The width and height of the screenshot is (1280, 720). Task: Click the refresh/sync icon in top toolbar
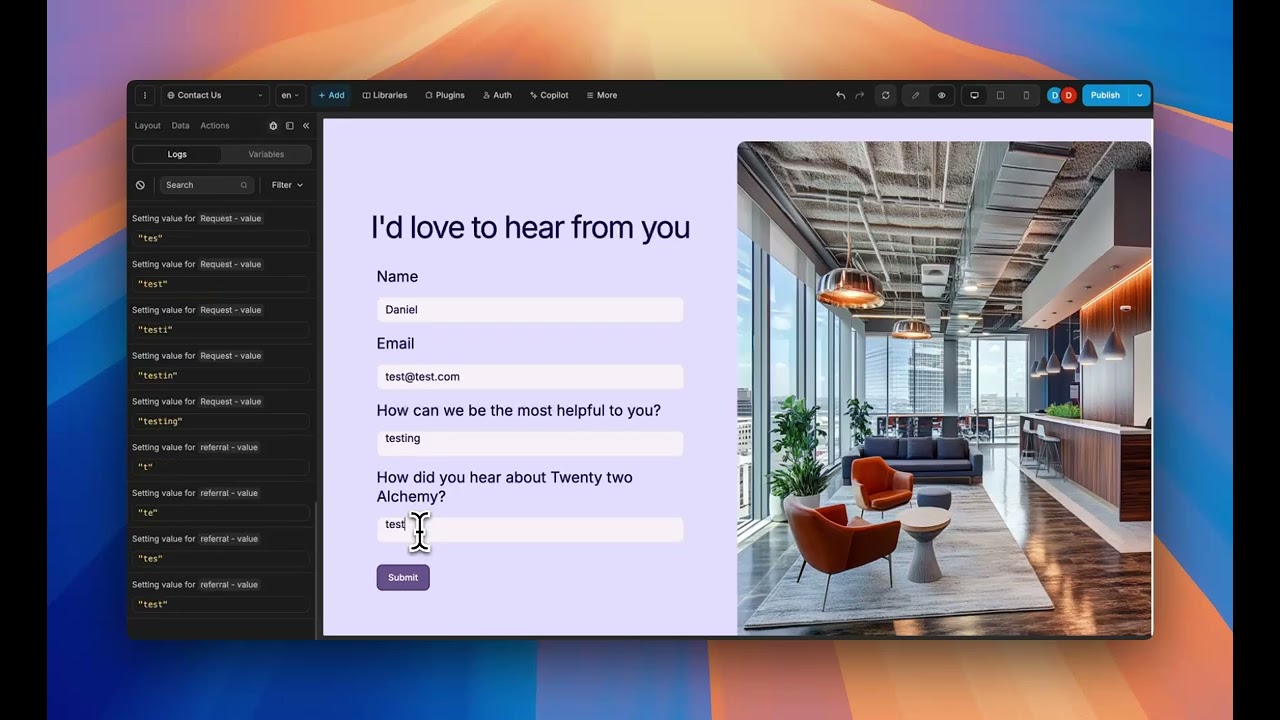pyautogui.click(x=885, y=95)
